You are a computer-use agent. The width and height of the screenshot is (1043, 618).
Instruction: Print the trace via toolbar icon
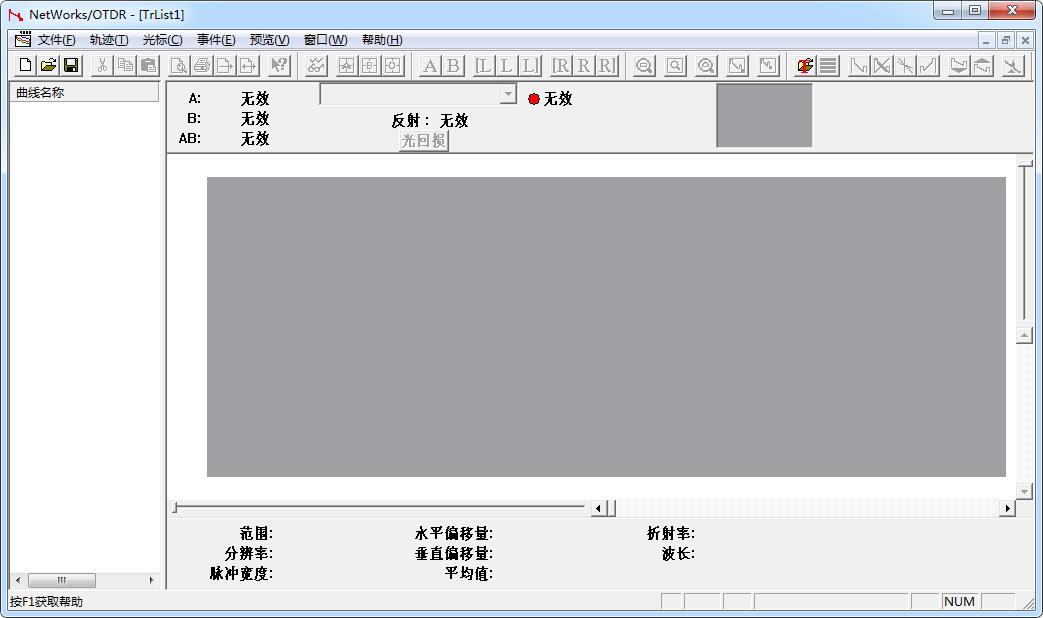click(x=203, y=64)
